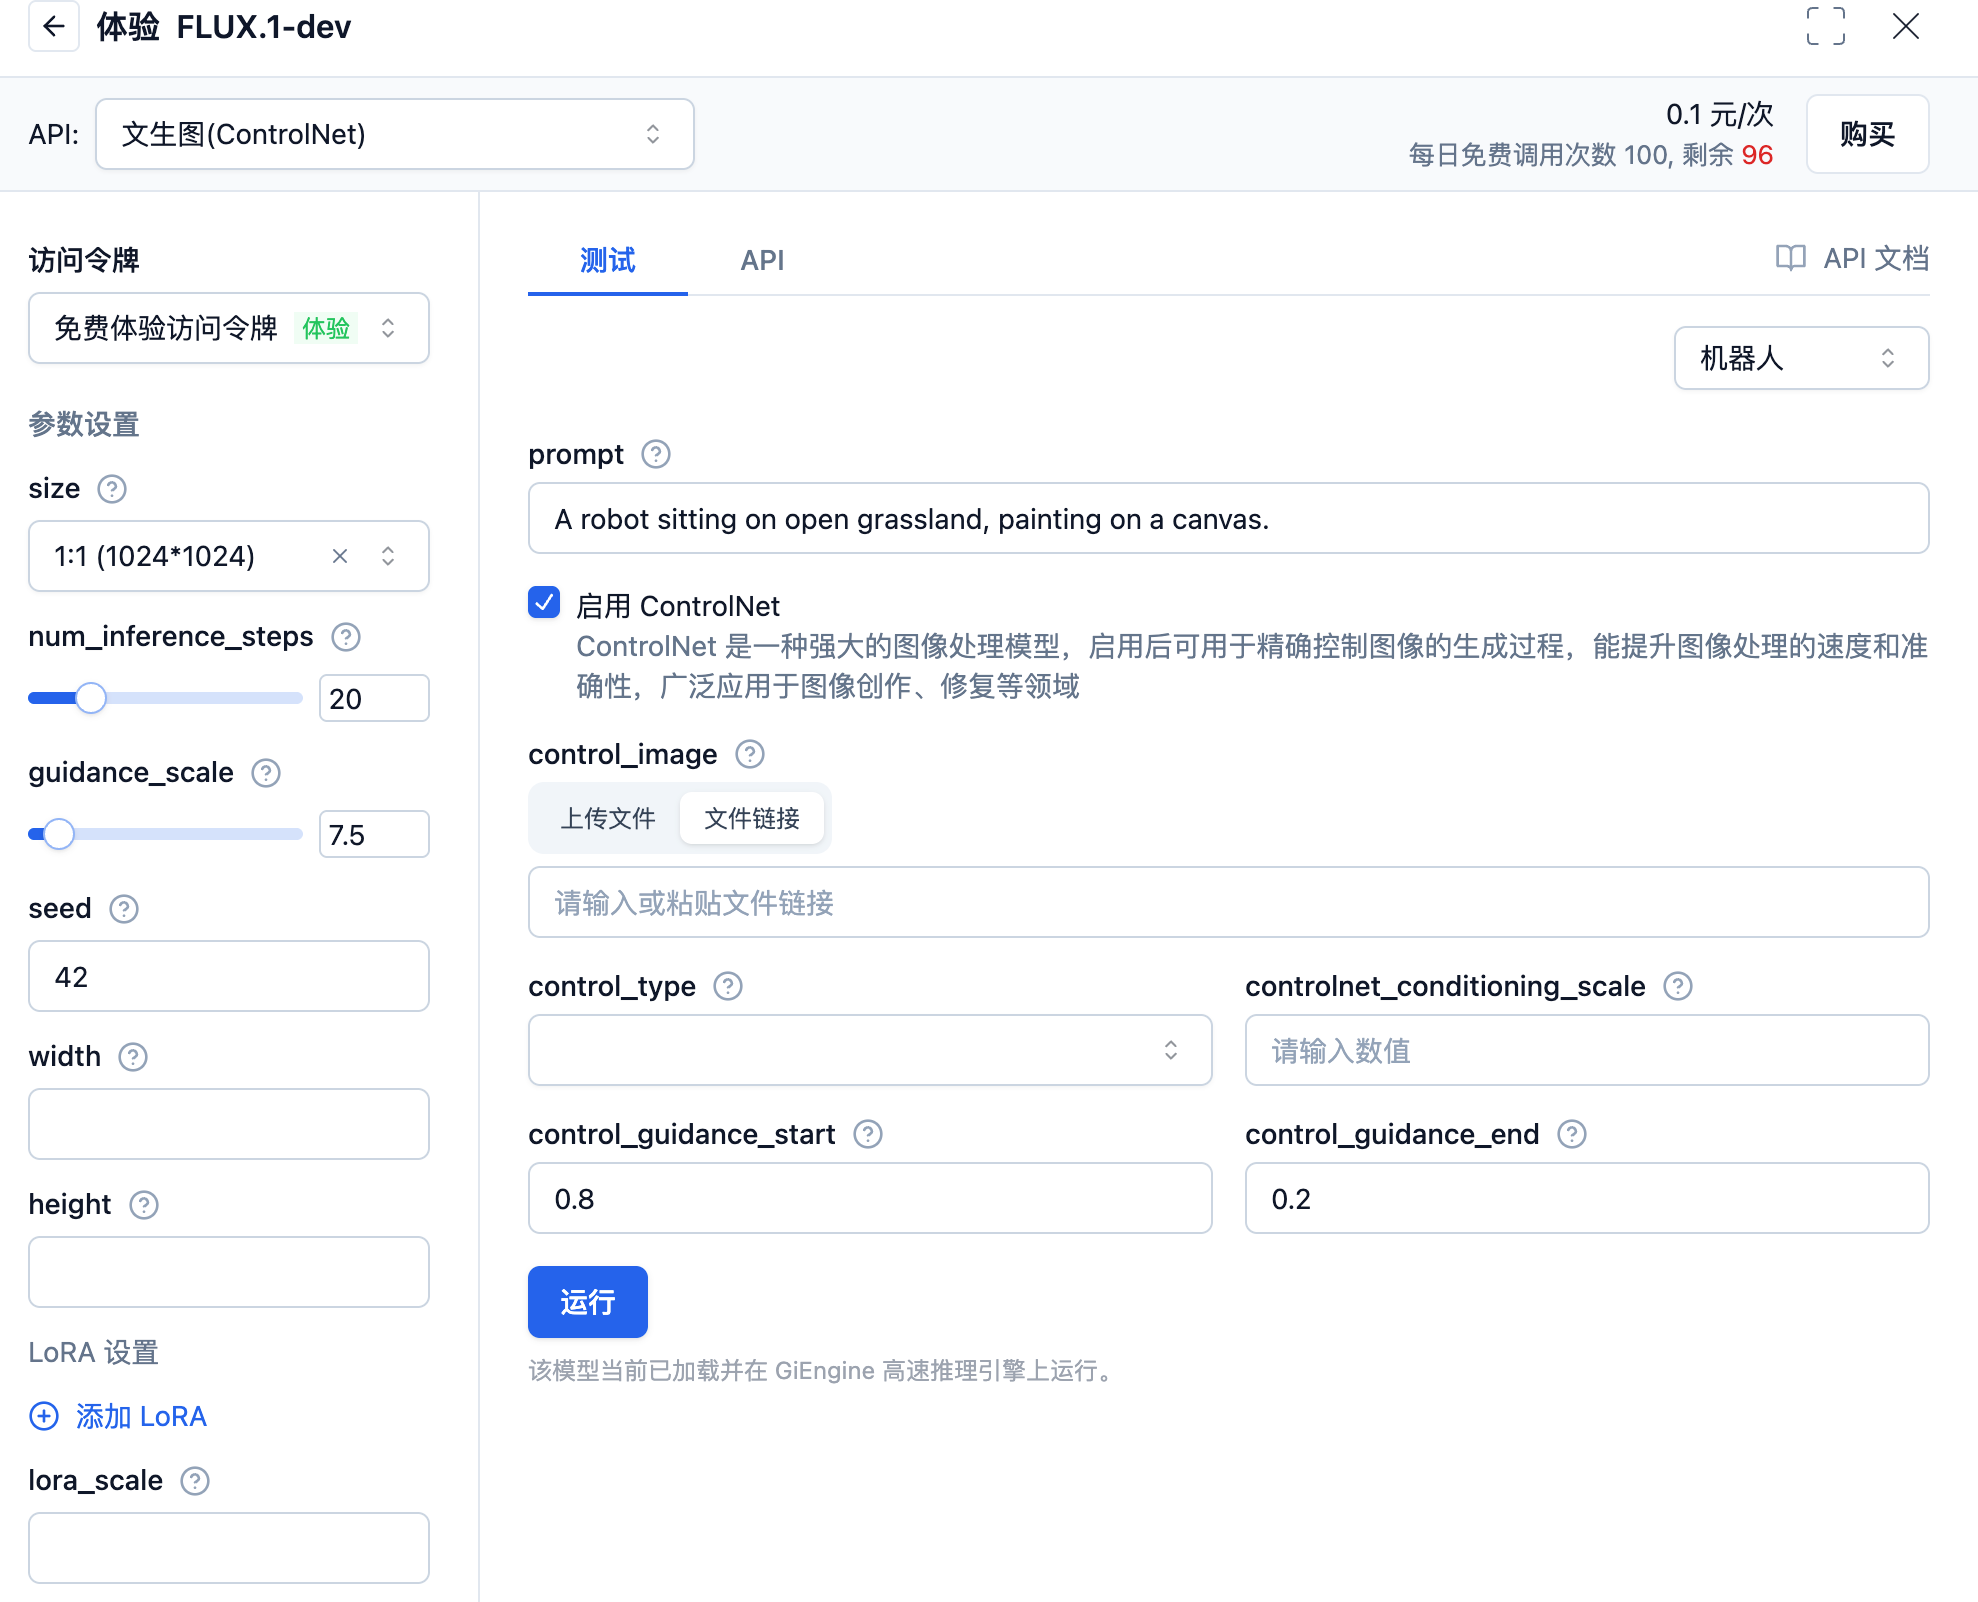Screen dimensions: 1978x1602
Task: Focus the width input field
Action: [x=229, y=1124]
